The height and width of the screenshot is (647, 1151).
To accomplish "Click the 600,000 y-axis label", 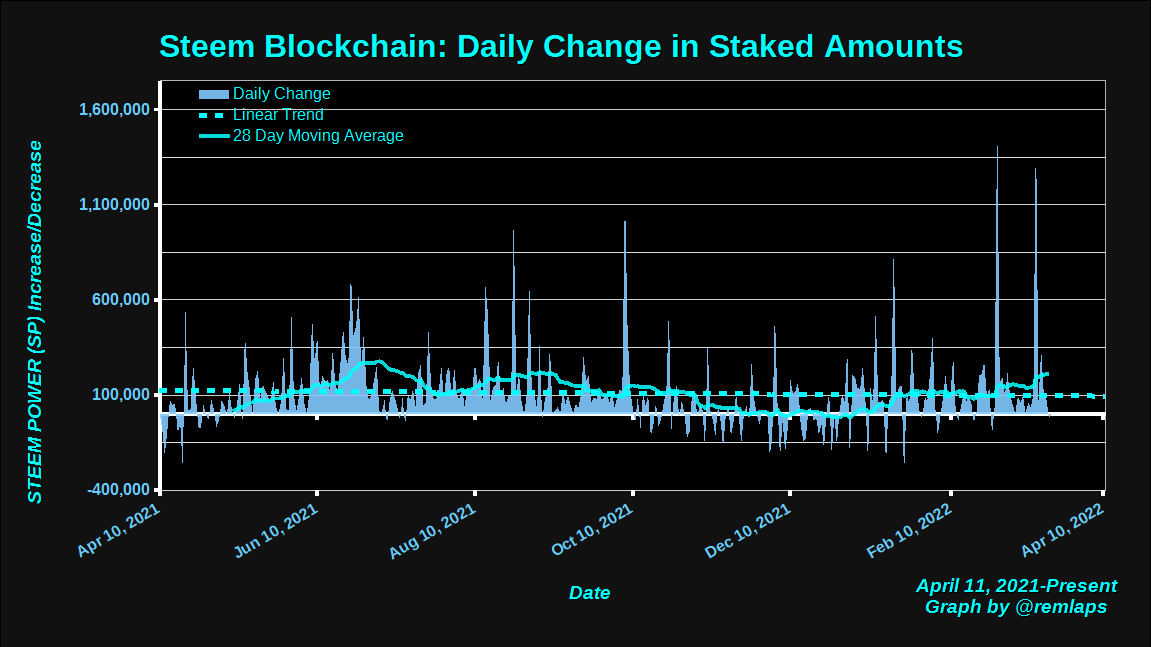I will pos(120,300).
